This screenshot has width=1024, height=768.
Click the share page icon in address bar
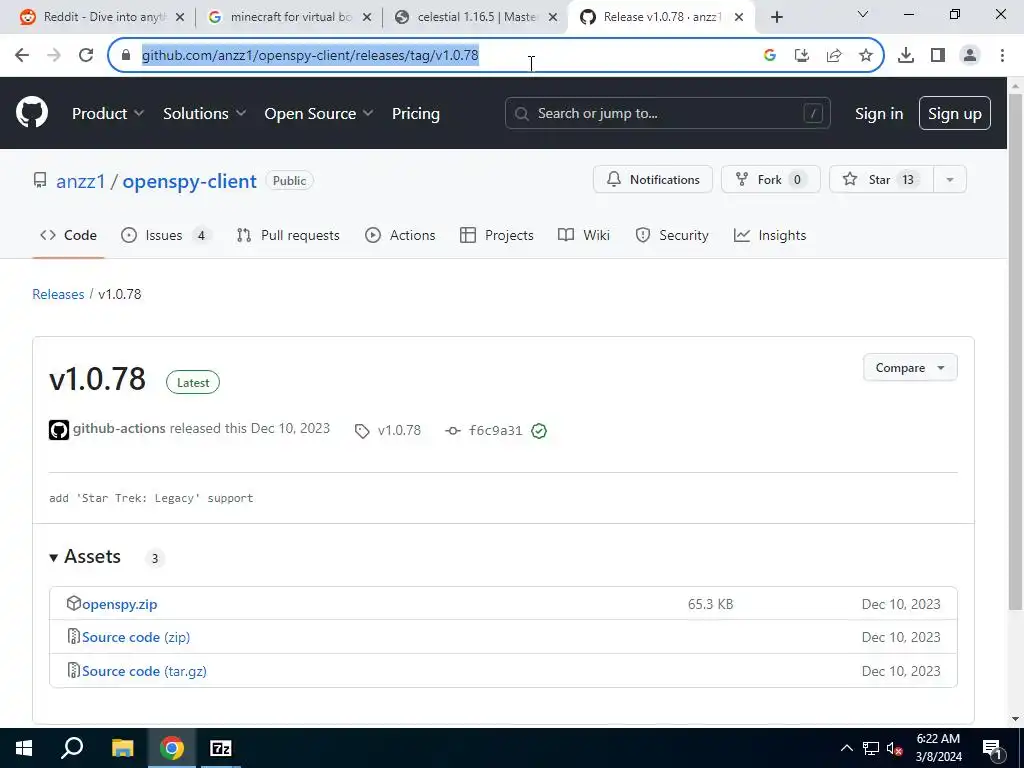pyautogui.click(x=834, y=56)
